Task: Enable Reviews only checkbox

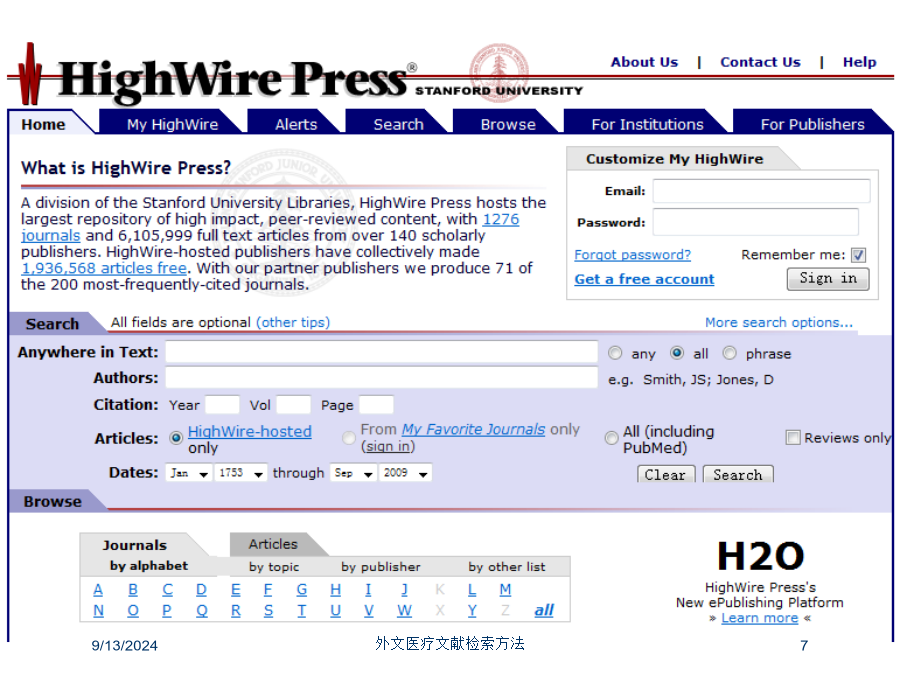Action: [x=793, y=438]
